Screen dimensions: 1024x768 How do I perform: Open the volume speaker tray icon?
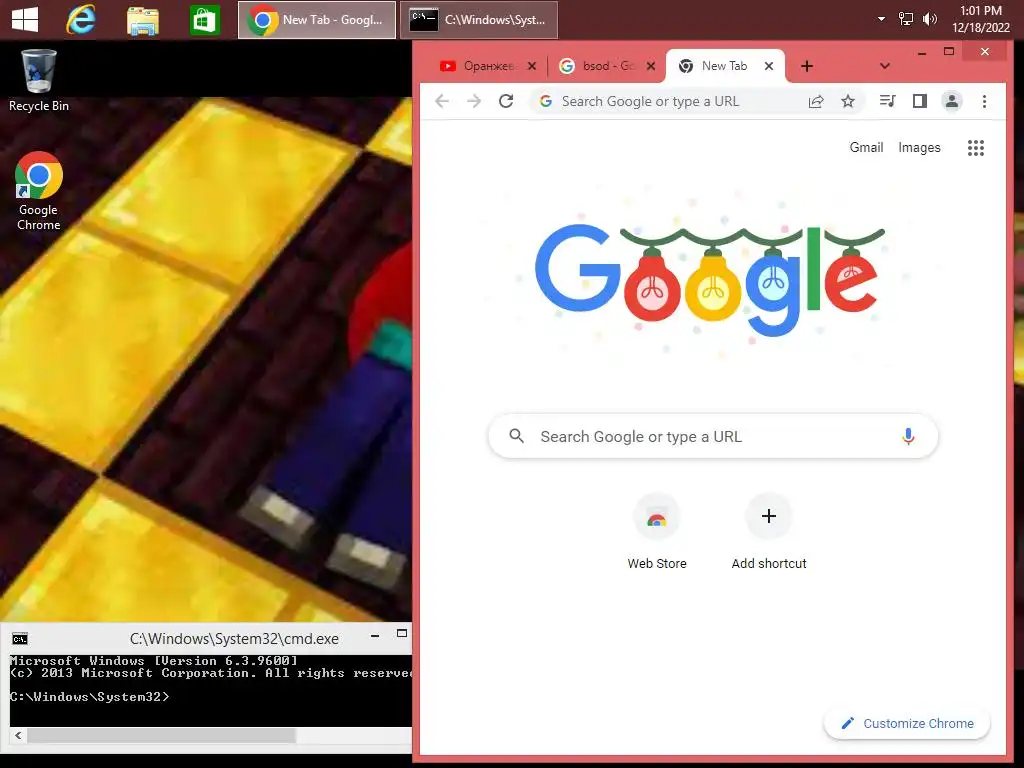pyautogui.click(x=929, y=19)
